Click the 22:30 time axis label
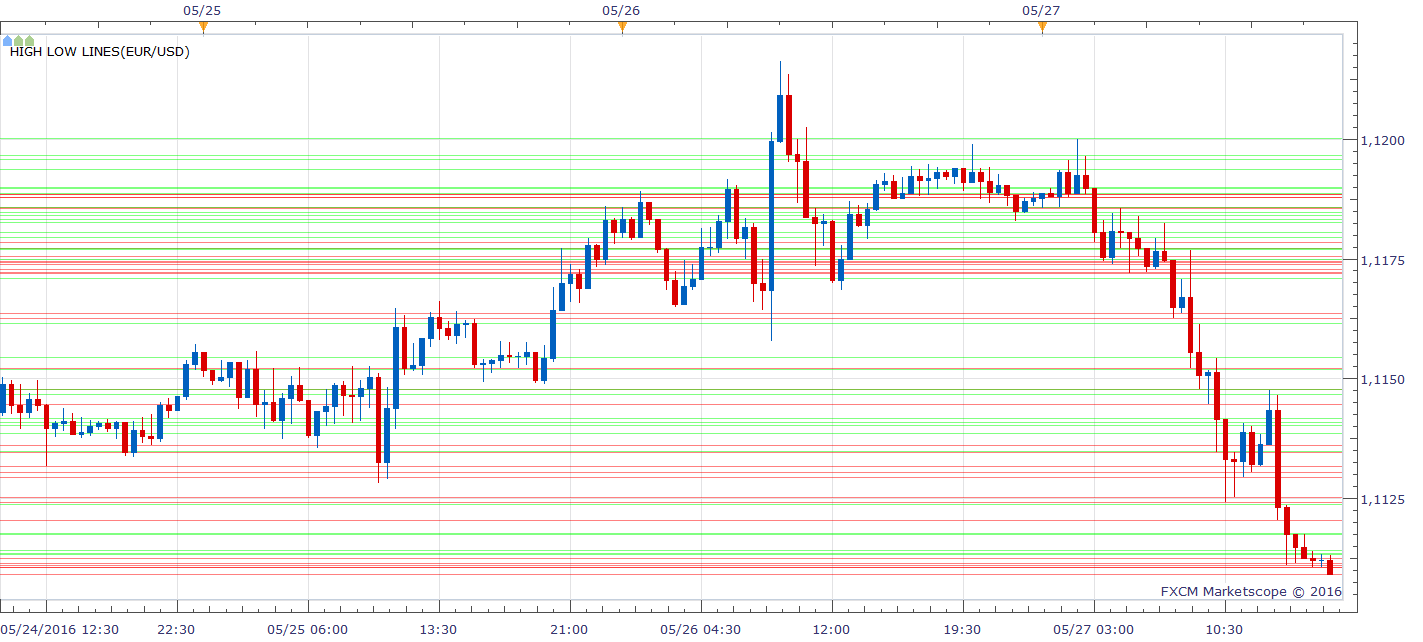This screenshot has height=642, width=1423. [177, 629]
